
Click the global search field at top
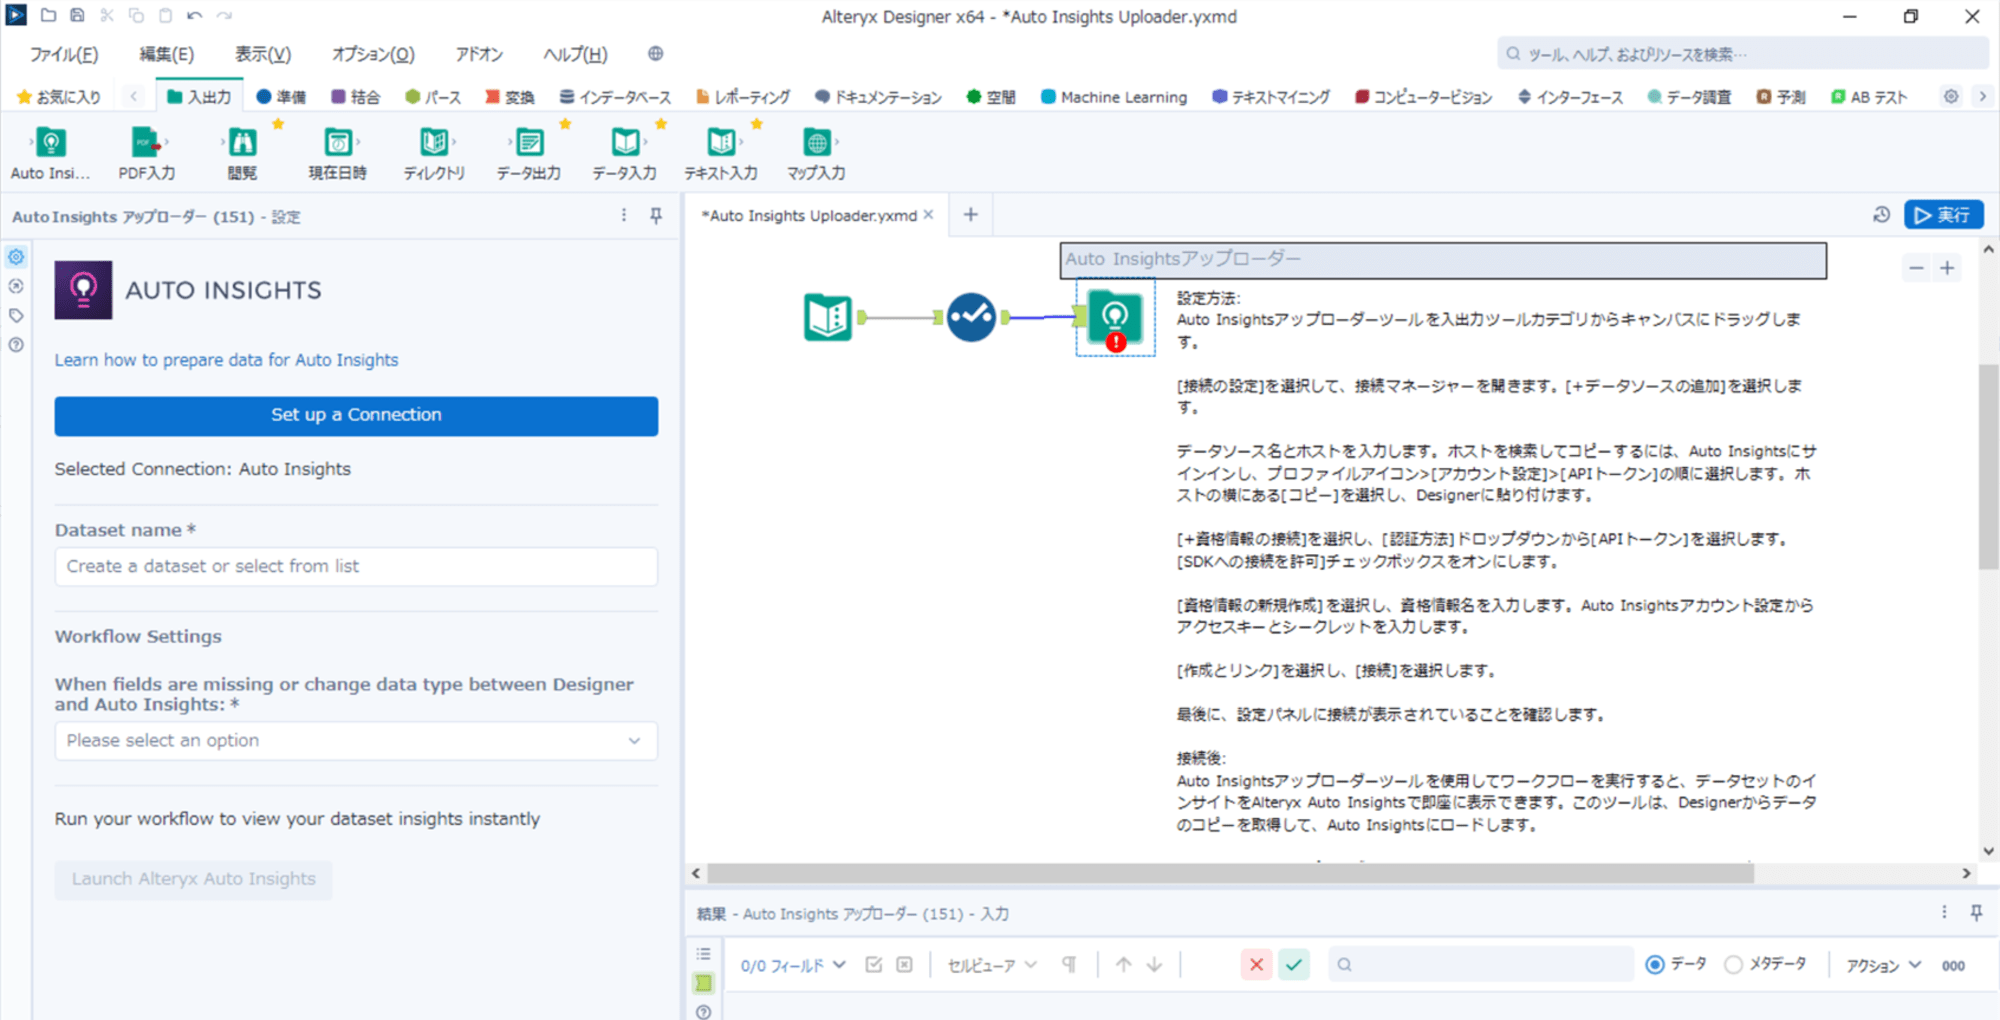pos(1742,54)
